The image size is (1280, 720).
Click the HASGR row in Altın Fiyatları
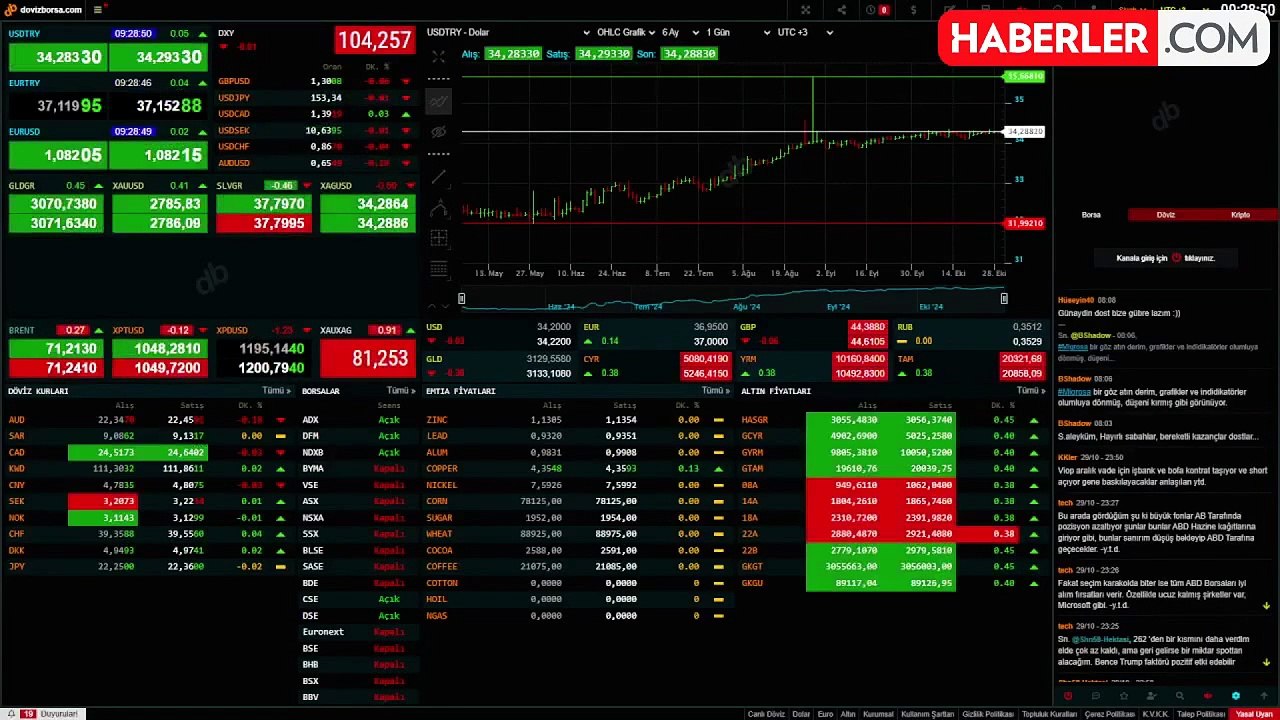tap(893, 420)
